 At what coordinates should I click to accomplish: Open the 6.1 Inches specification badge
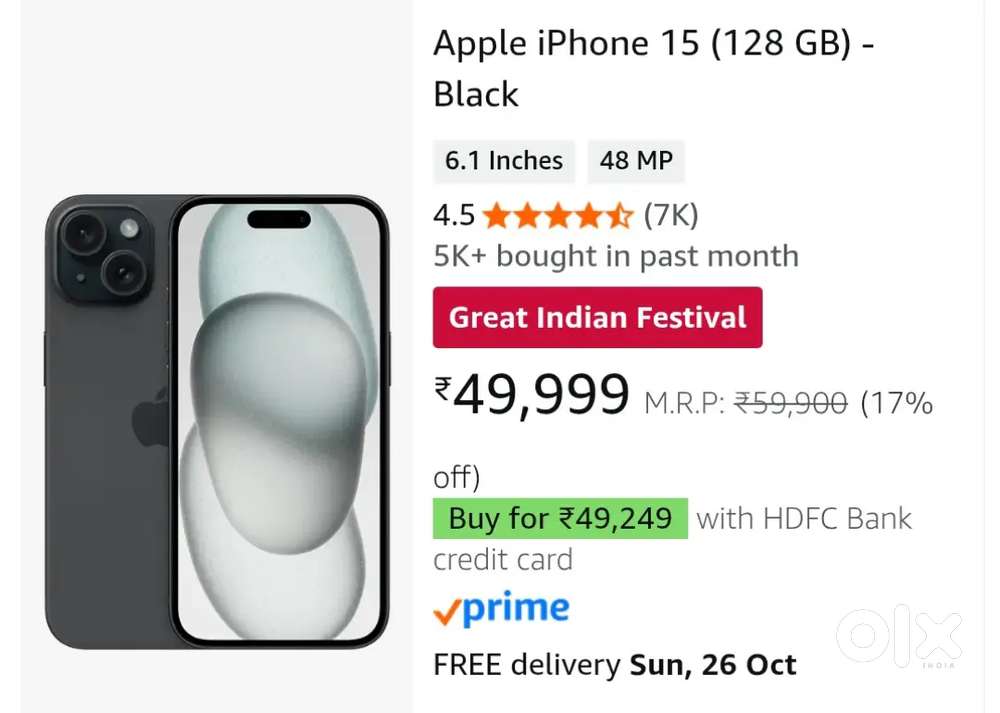pos(504,161)
